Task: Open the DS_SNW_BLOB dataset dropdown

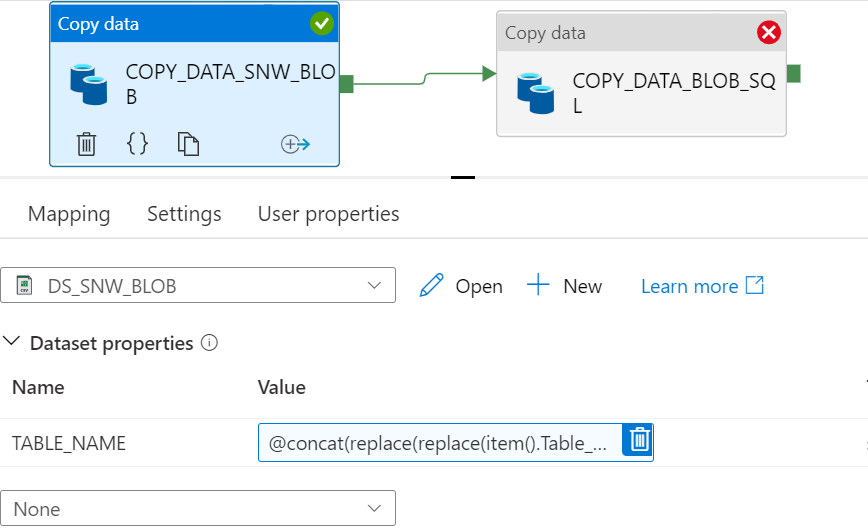Action: point(198,285)
